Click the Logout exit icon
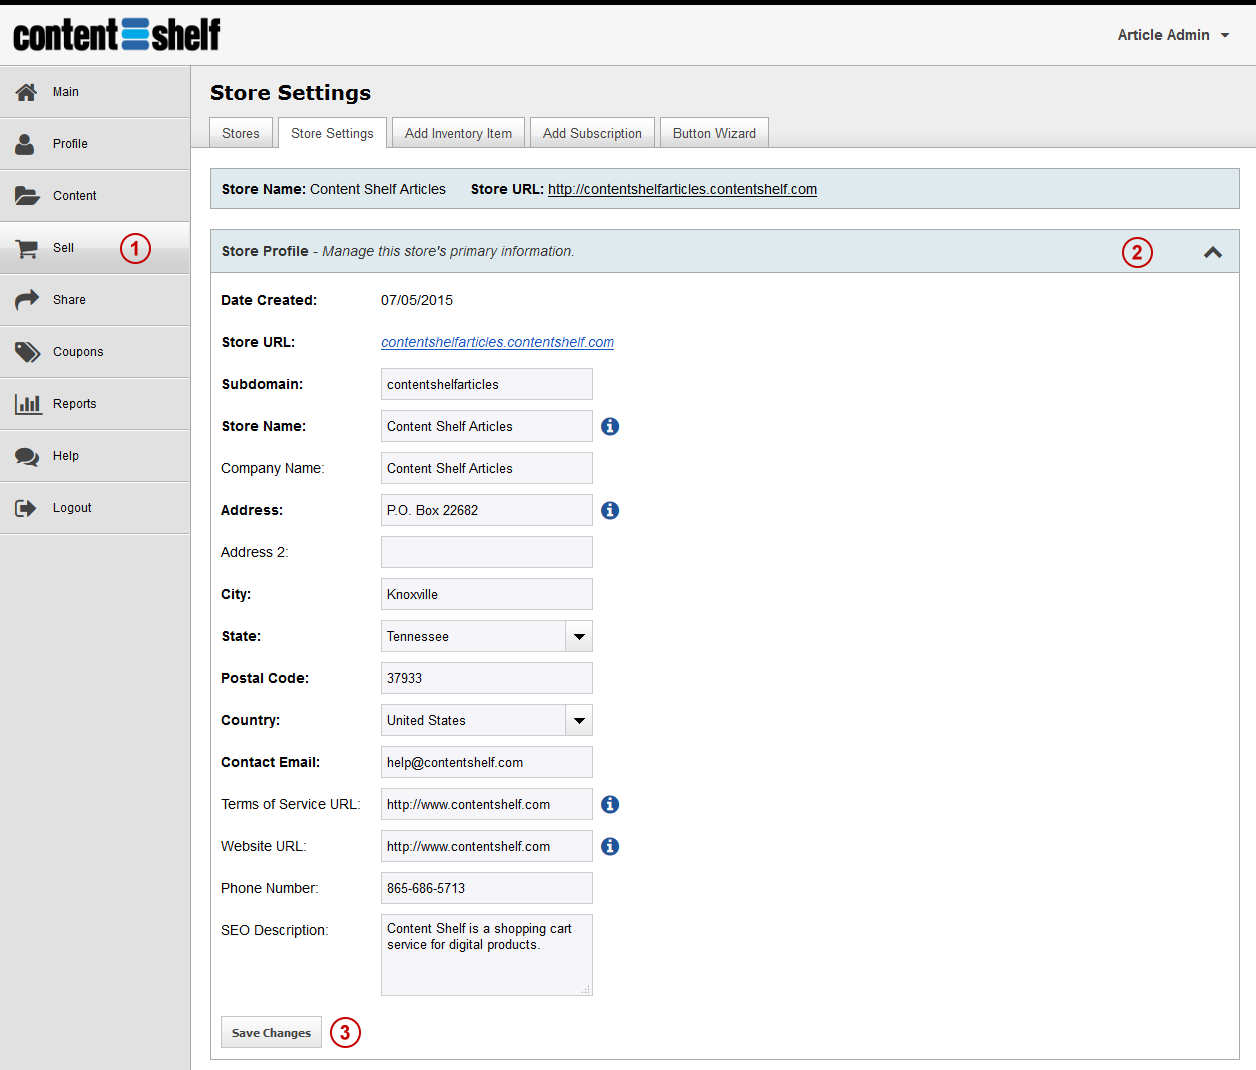This screenshot has height=1070, width=1256. click(26, 508)
